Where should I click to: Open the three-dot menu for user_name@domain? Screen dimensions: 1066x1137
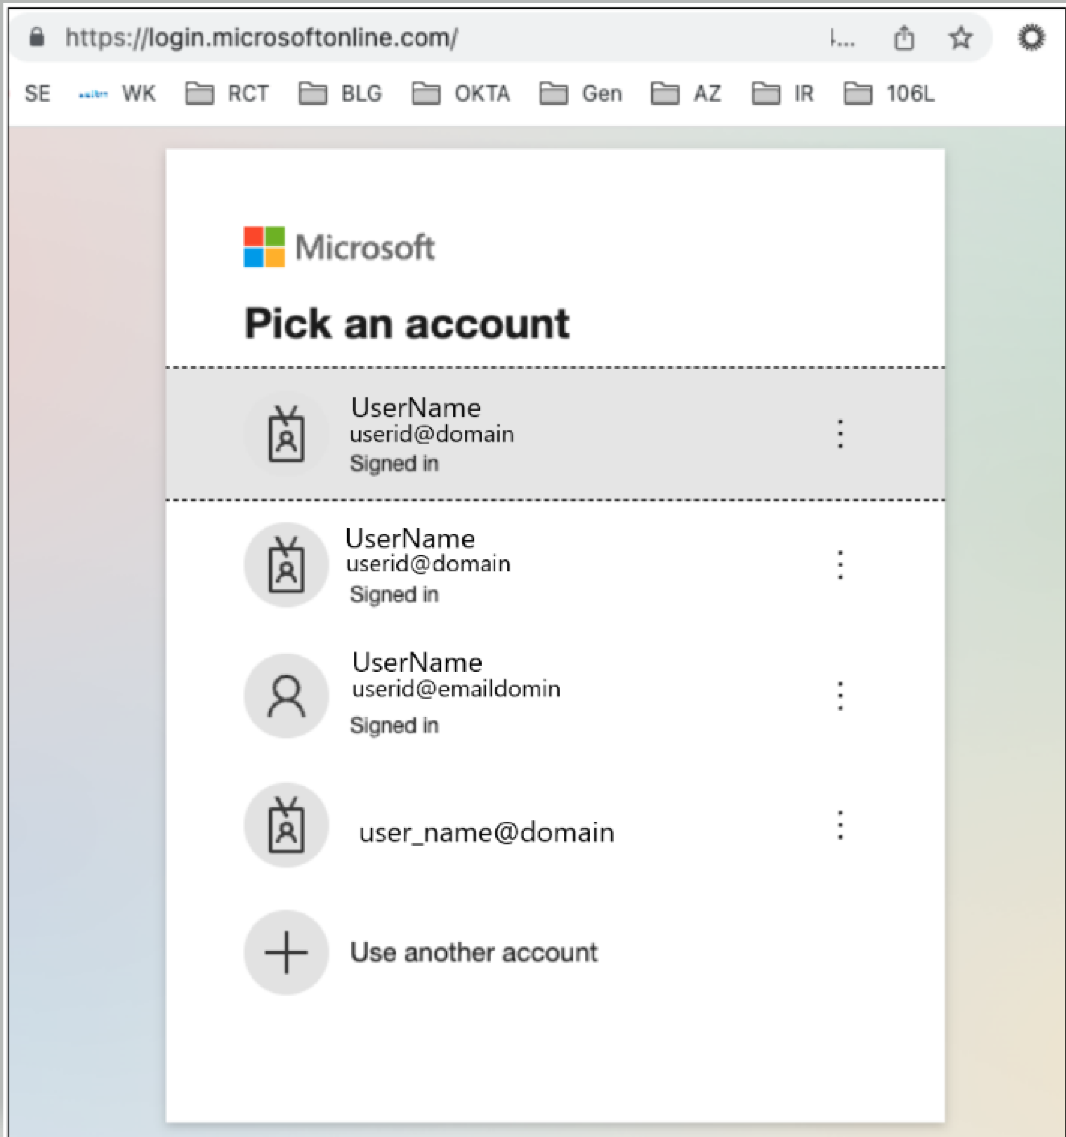840,826
